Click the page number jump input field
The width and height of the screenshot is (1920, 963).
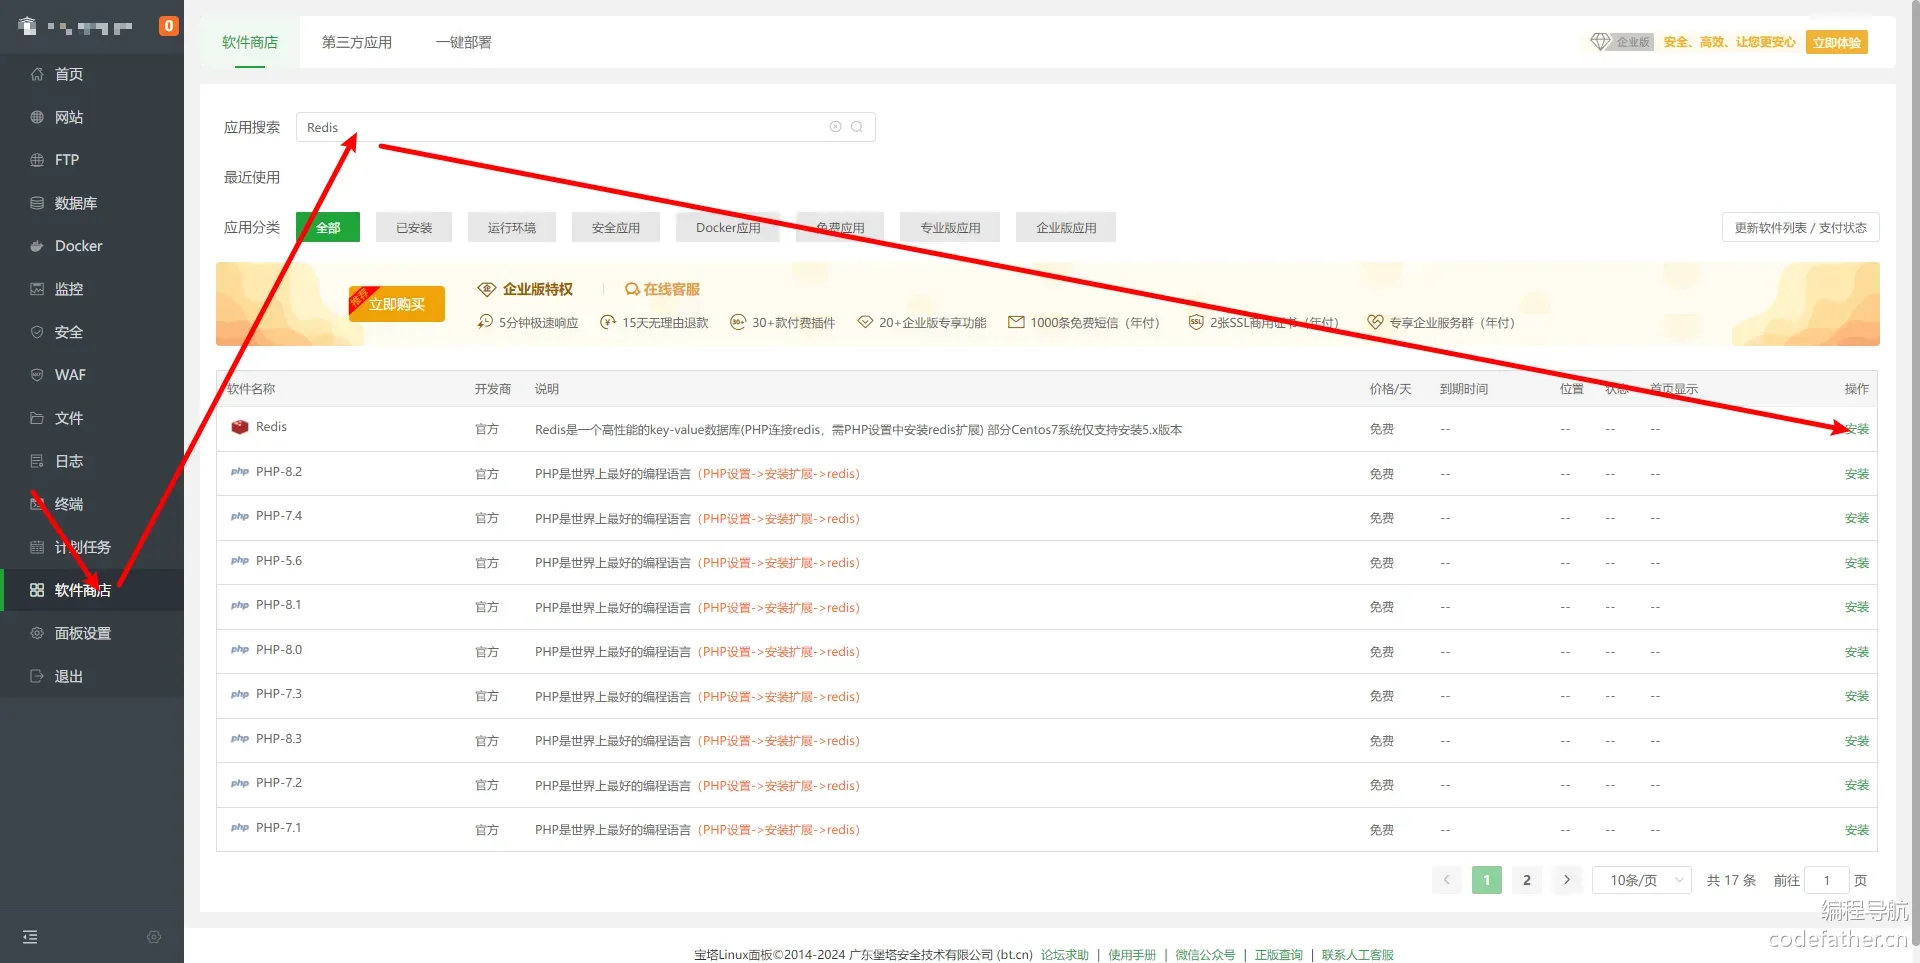1826,880
